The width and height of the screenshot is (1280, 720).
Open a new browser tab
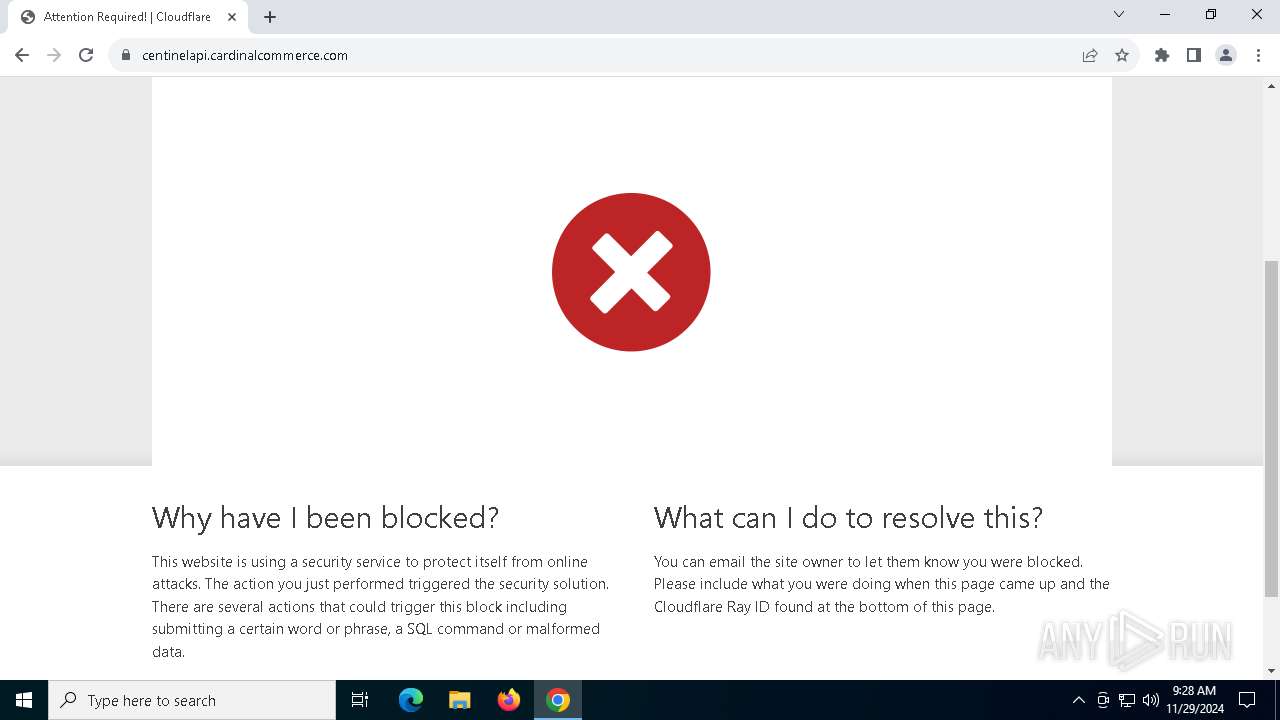[x=270, y=17]
